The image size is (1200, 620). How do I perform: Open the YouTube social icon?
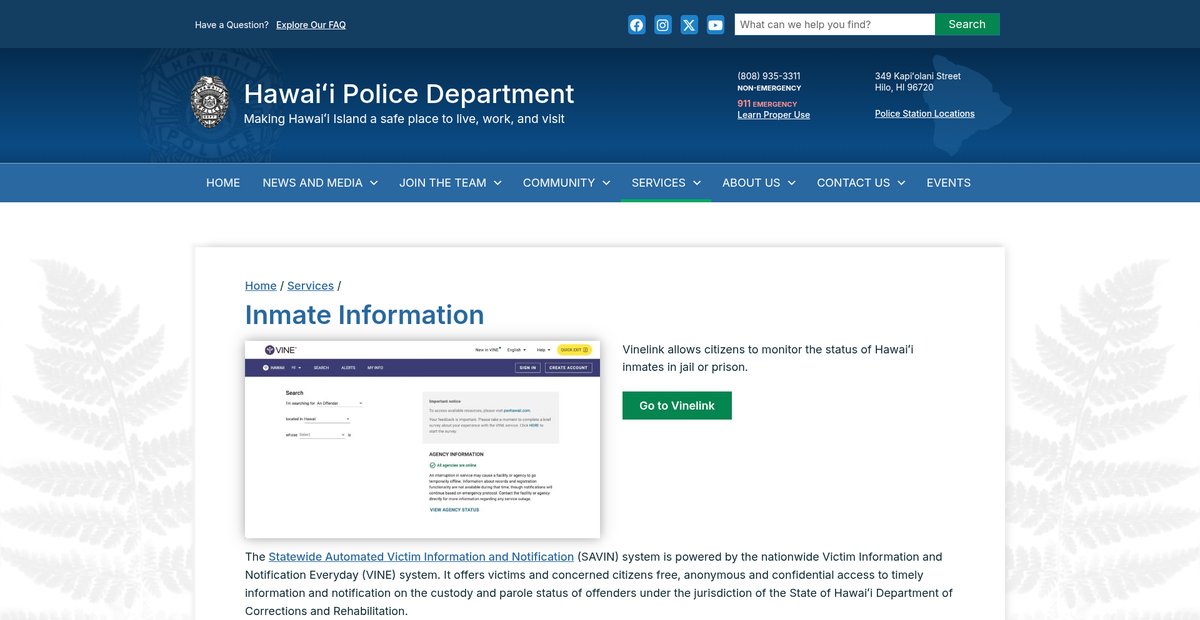(716, 25)
